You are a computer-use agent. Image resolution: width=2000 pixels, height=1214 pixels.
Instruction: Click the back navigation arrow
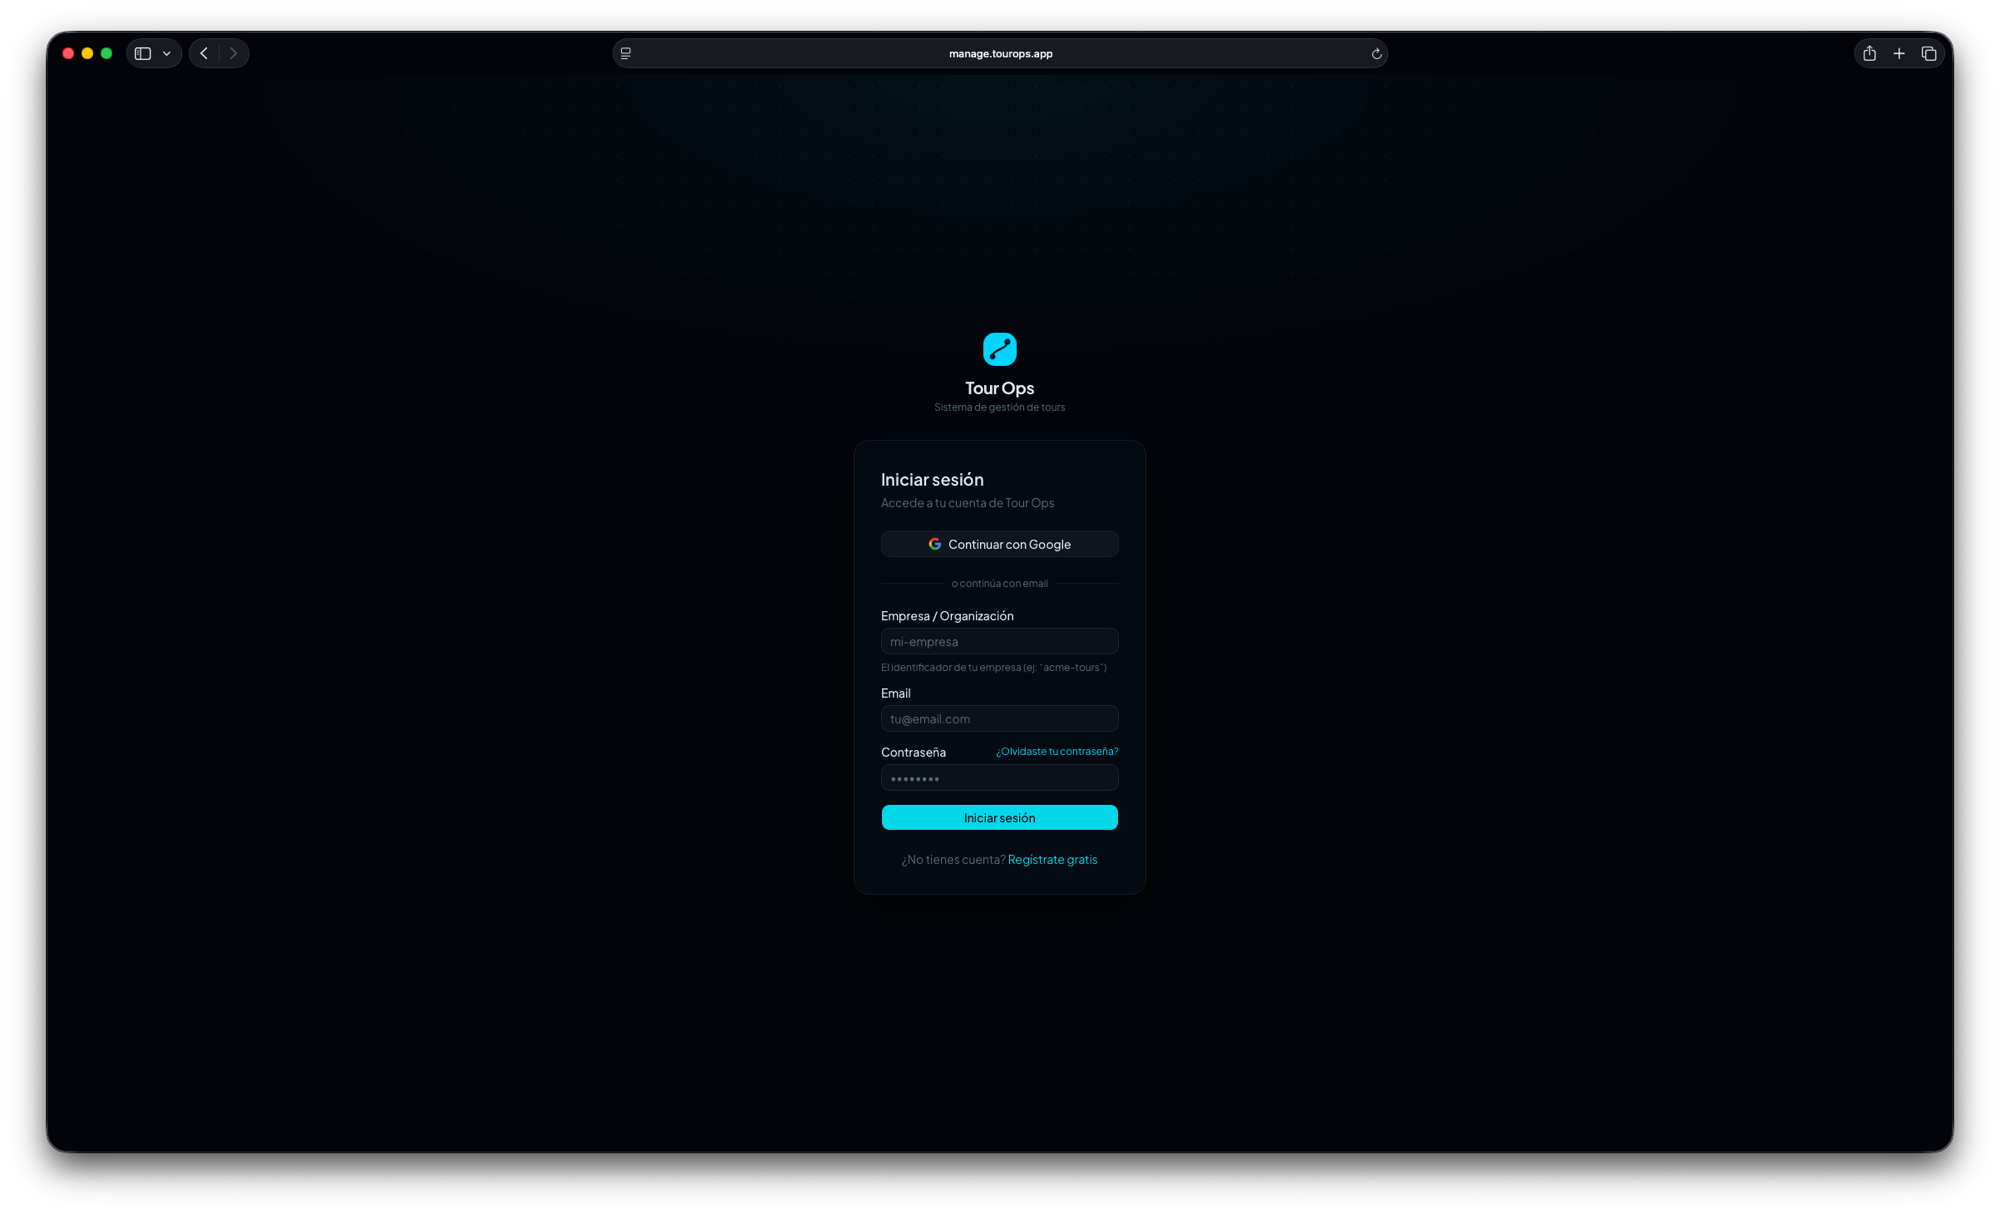pos(203,53)
